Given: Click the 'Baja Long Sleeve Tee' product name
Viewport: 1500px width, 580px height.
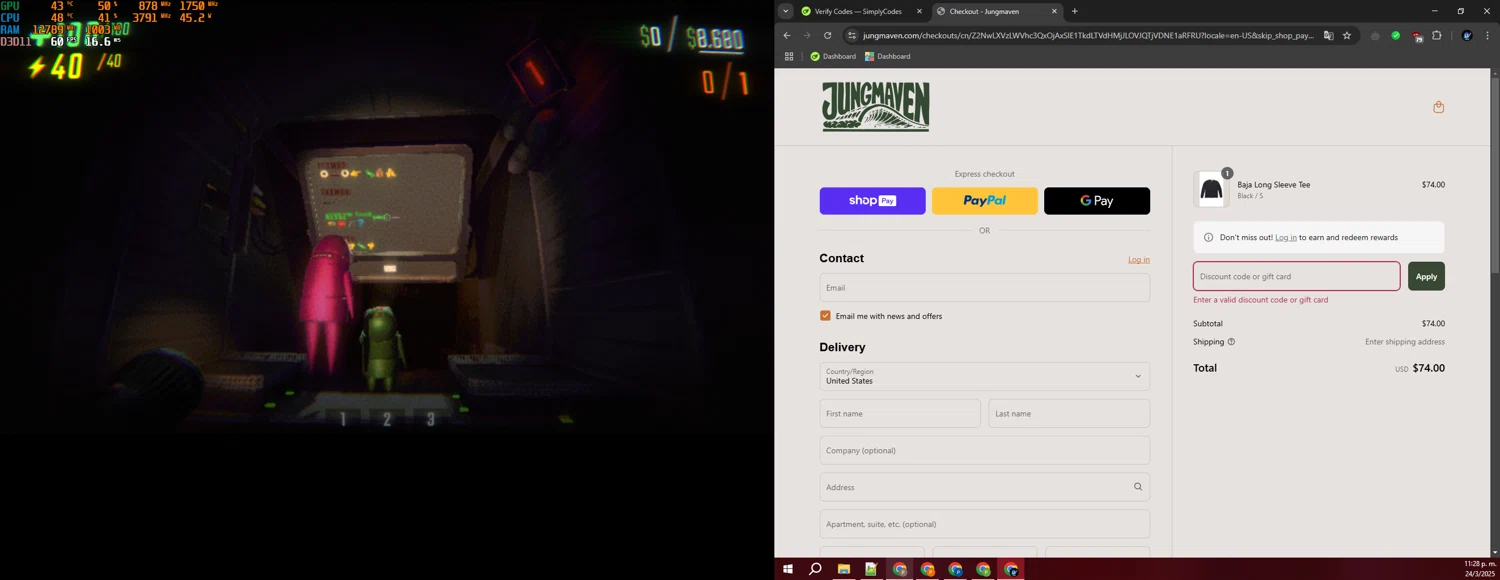Looking at the screenshot, I should (1273, 185).
